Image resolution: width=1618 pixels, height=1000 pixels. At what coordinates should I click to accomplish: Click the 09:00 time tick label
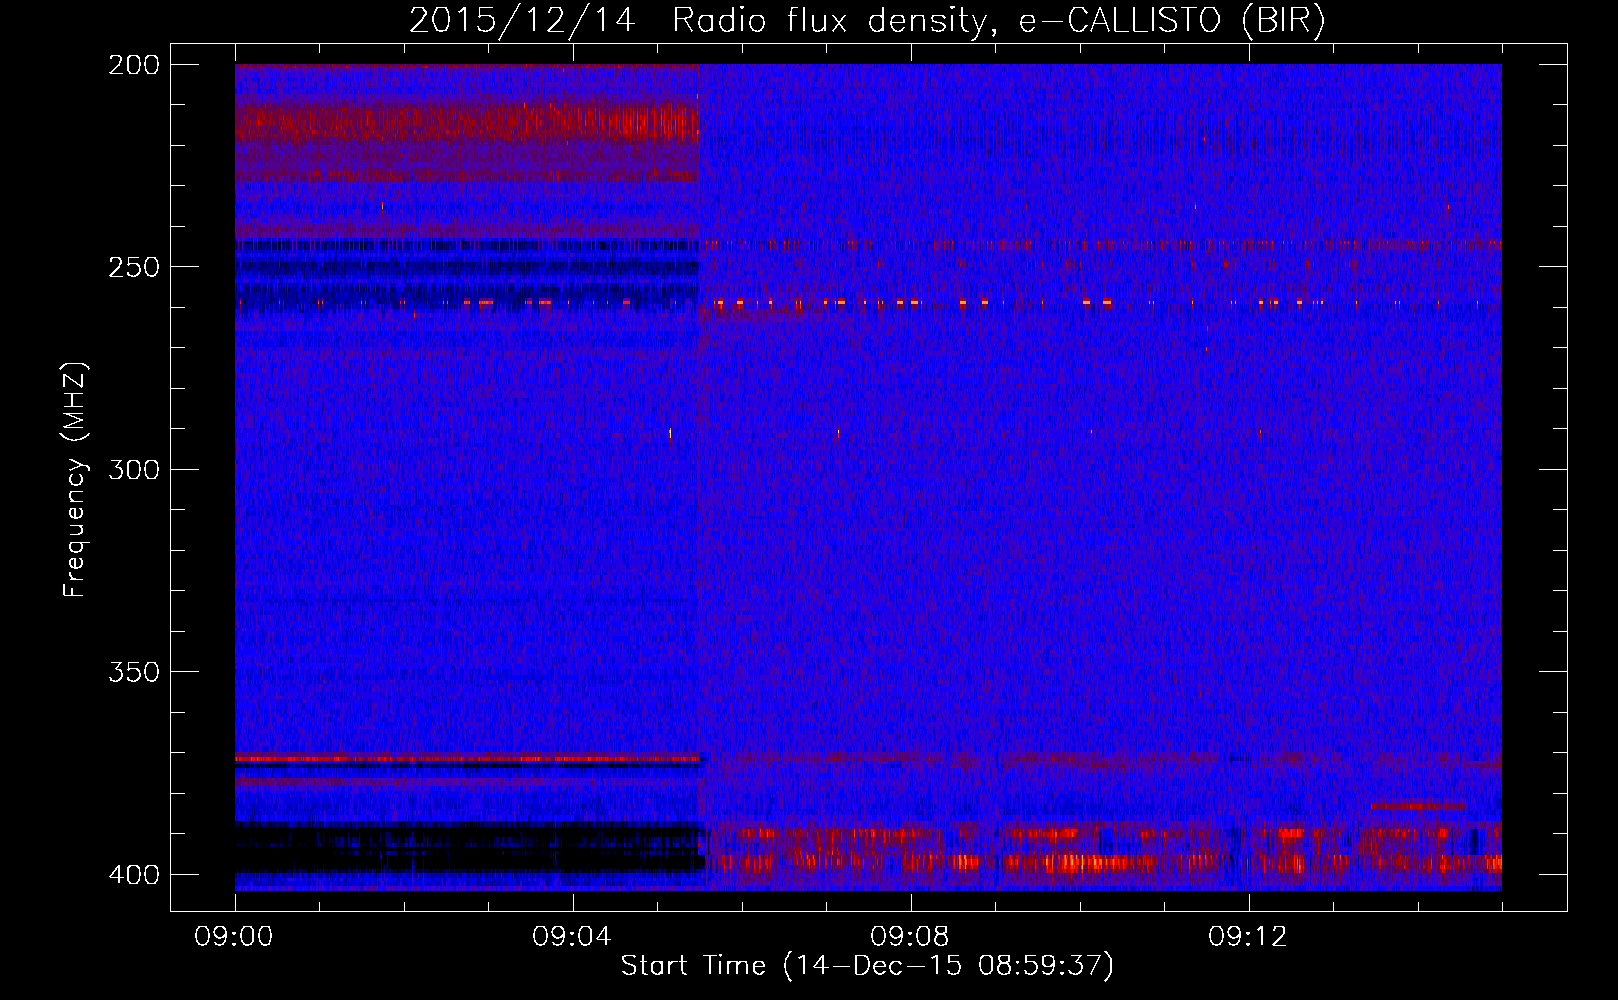(234, 937)
